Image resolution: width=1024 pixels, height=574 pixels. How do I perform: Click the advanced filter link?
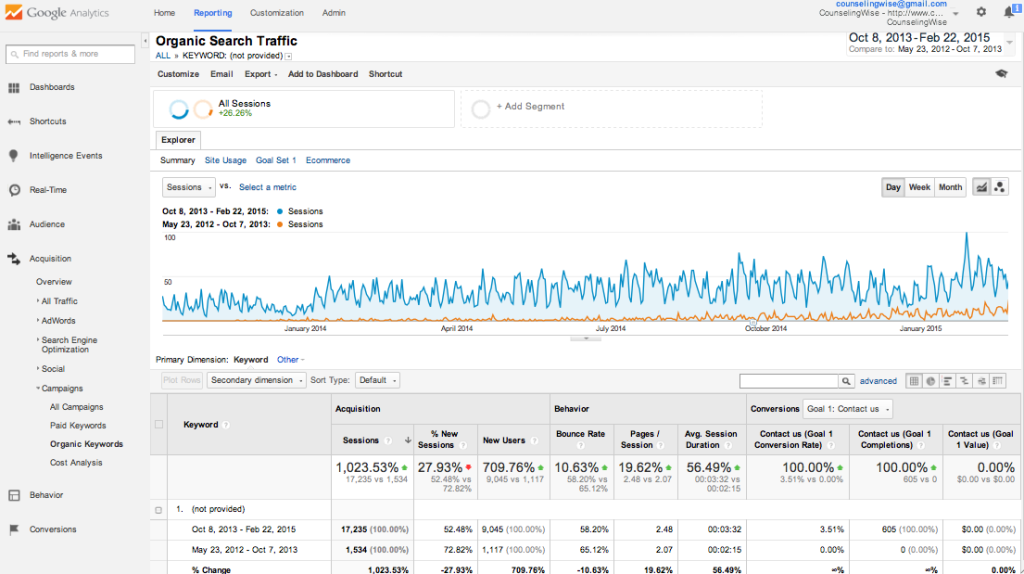pyautogui.click(x=878, y=381)
